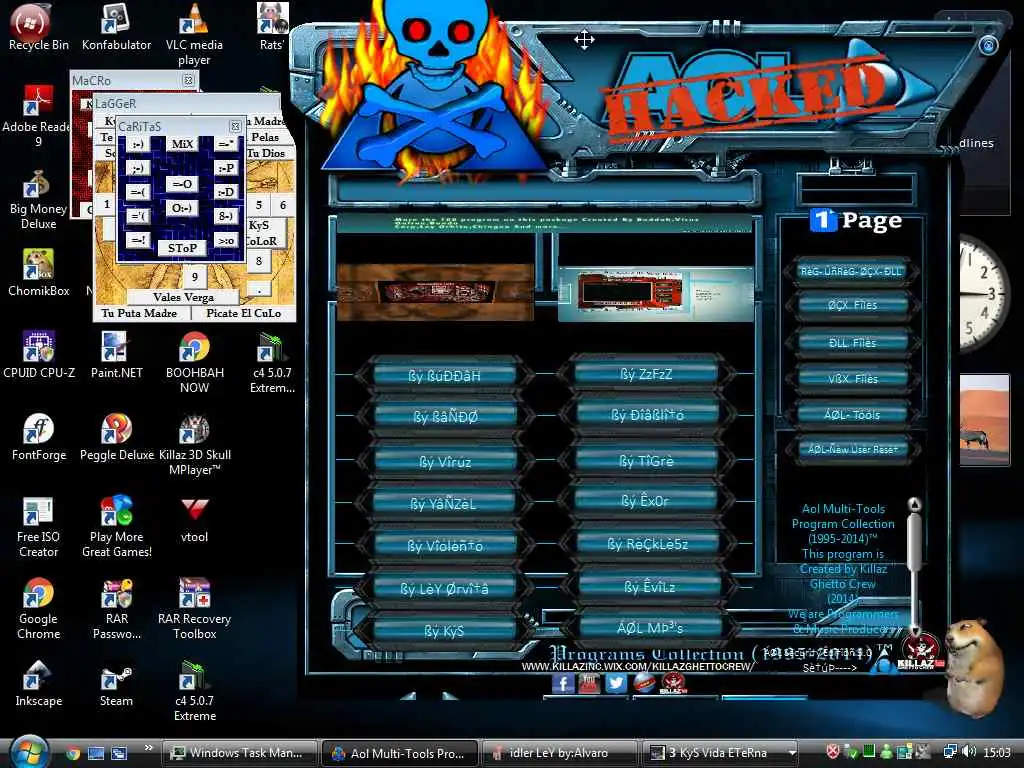The height and width of the screenshot is (768, 1024).
Task: Click the By ZzFzZ program button
Action: [647, 374]
